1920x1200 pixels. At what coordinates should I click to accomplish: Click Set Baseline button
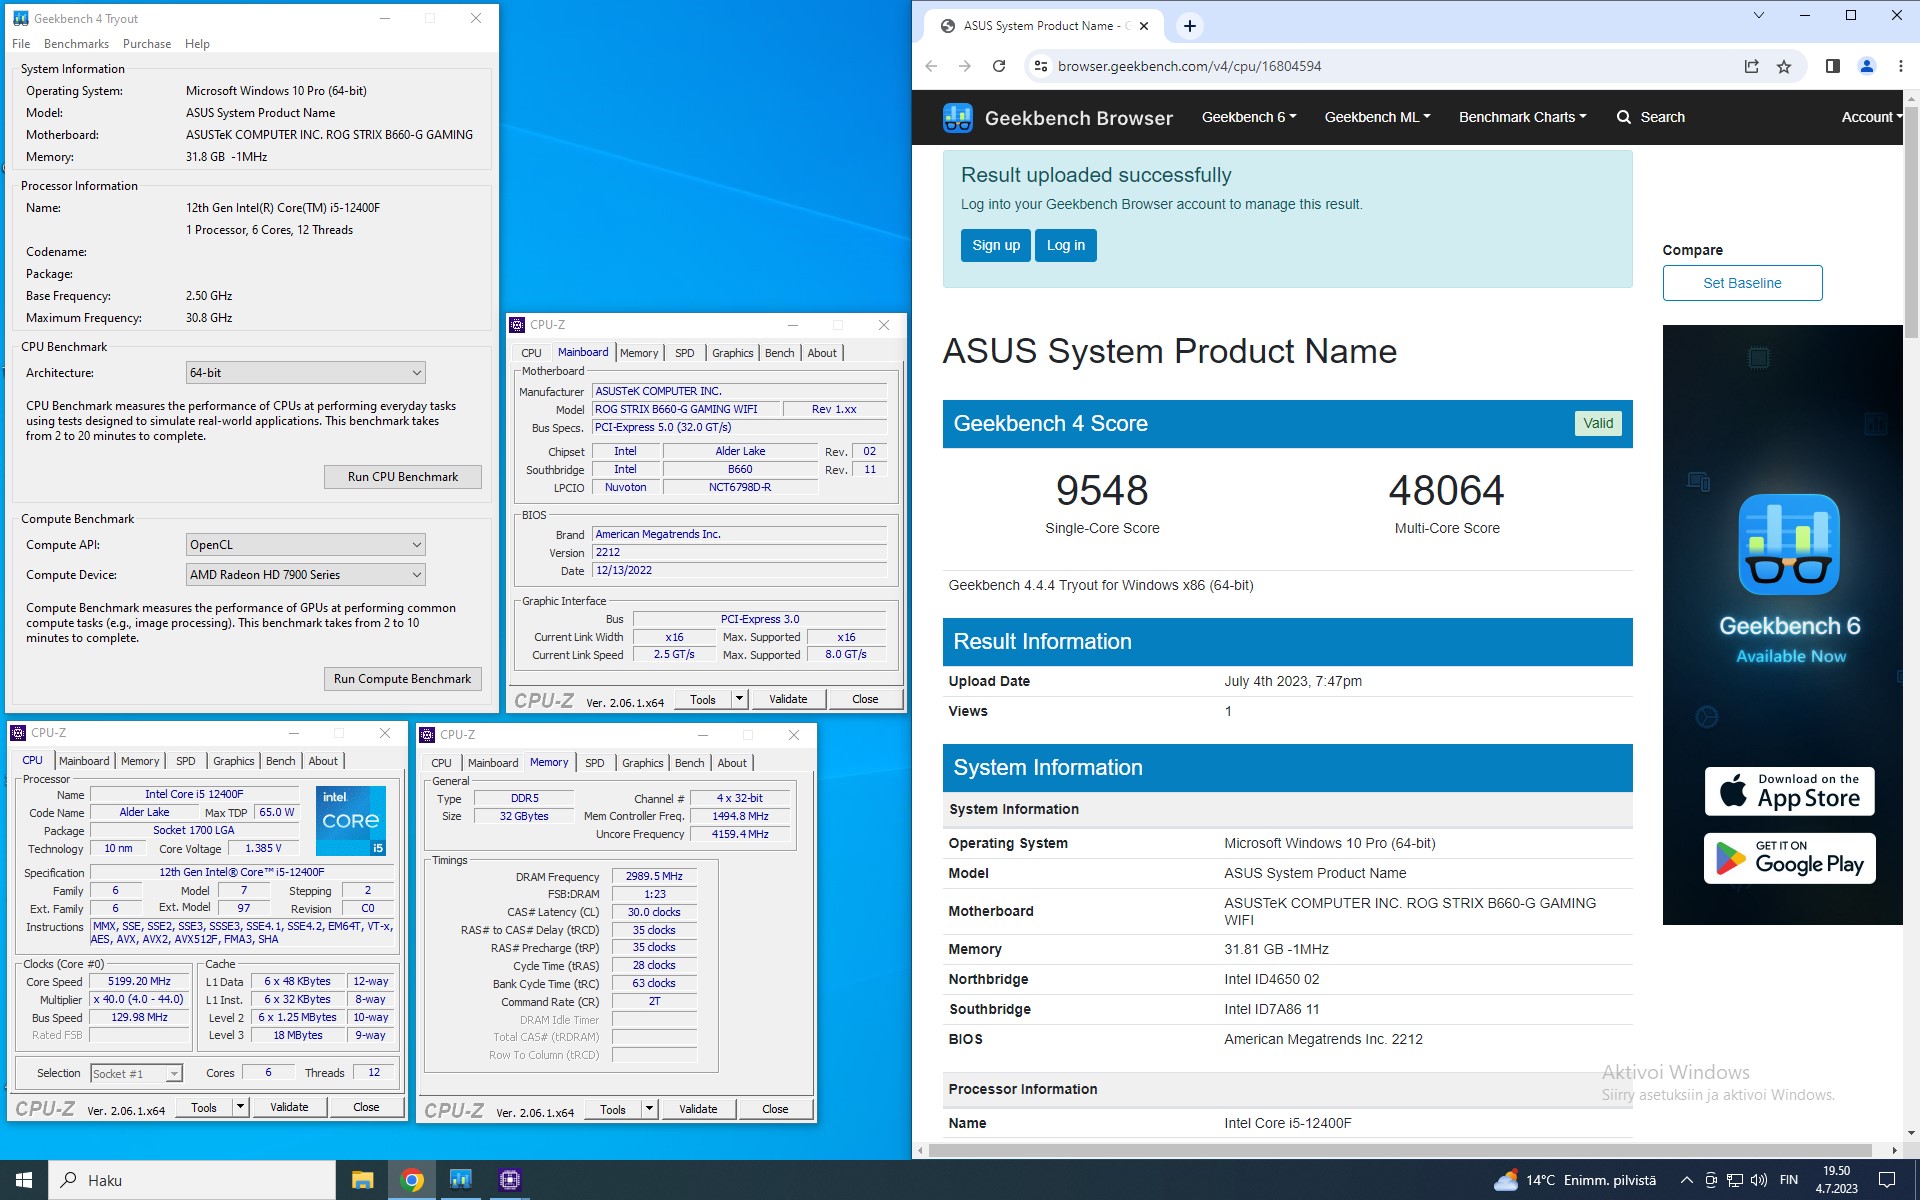coord(1742,283)
